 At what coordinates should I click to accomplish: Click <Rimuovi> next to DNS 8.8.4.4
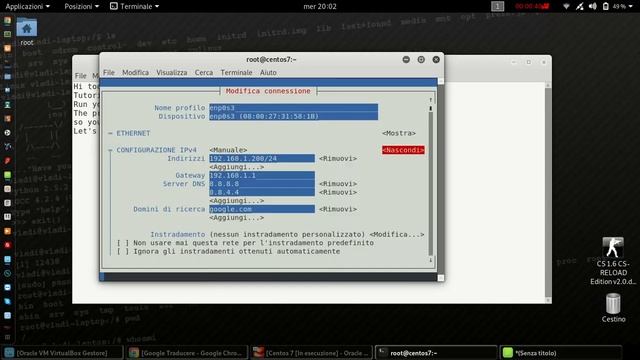point(338,192)
